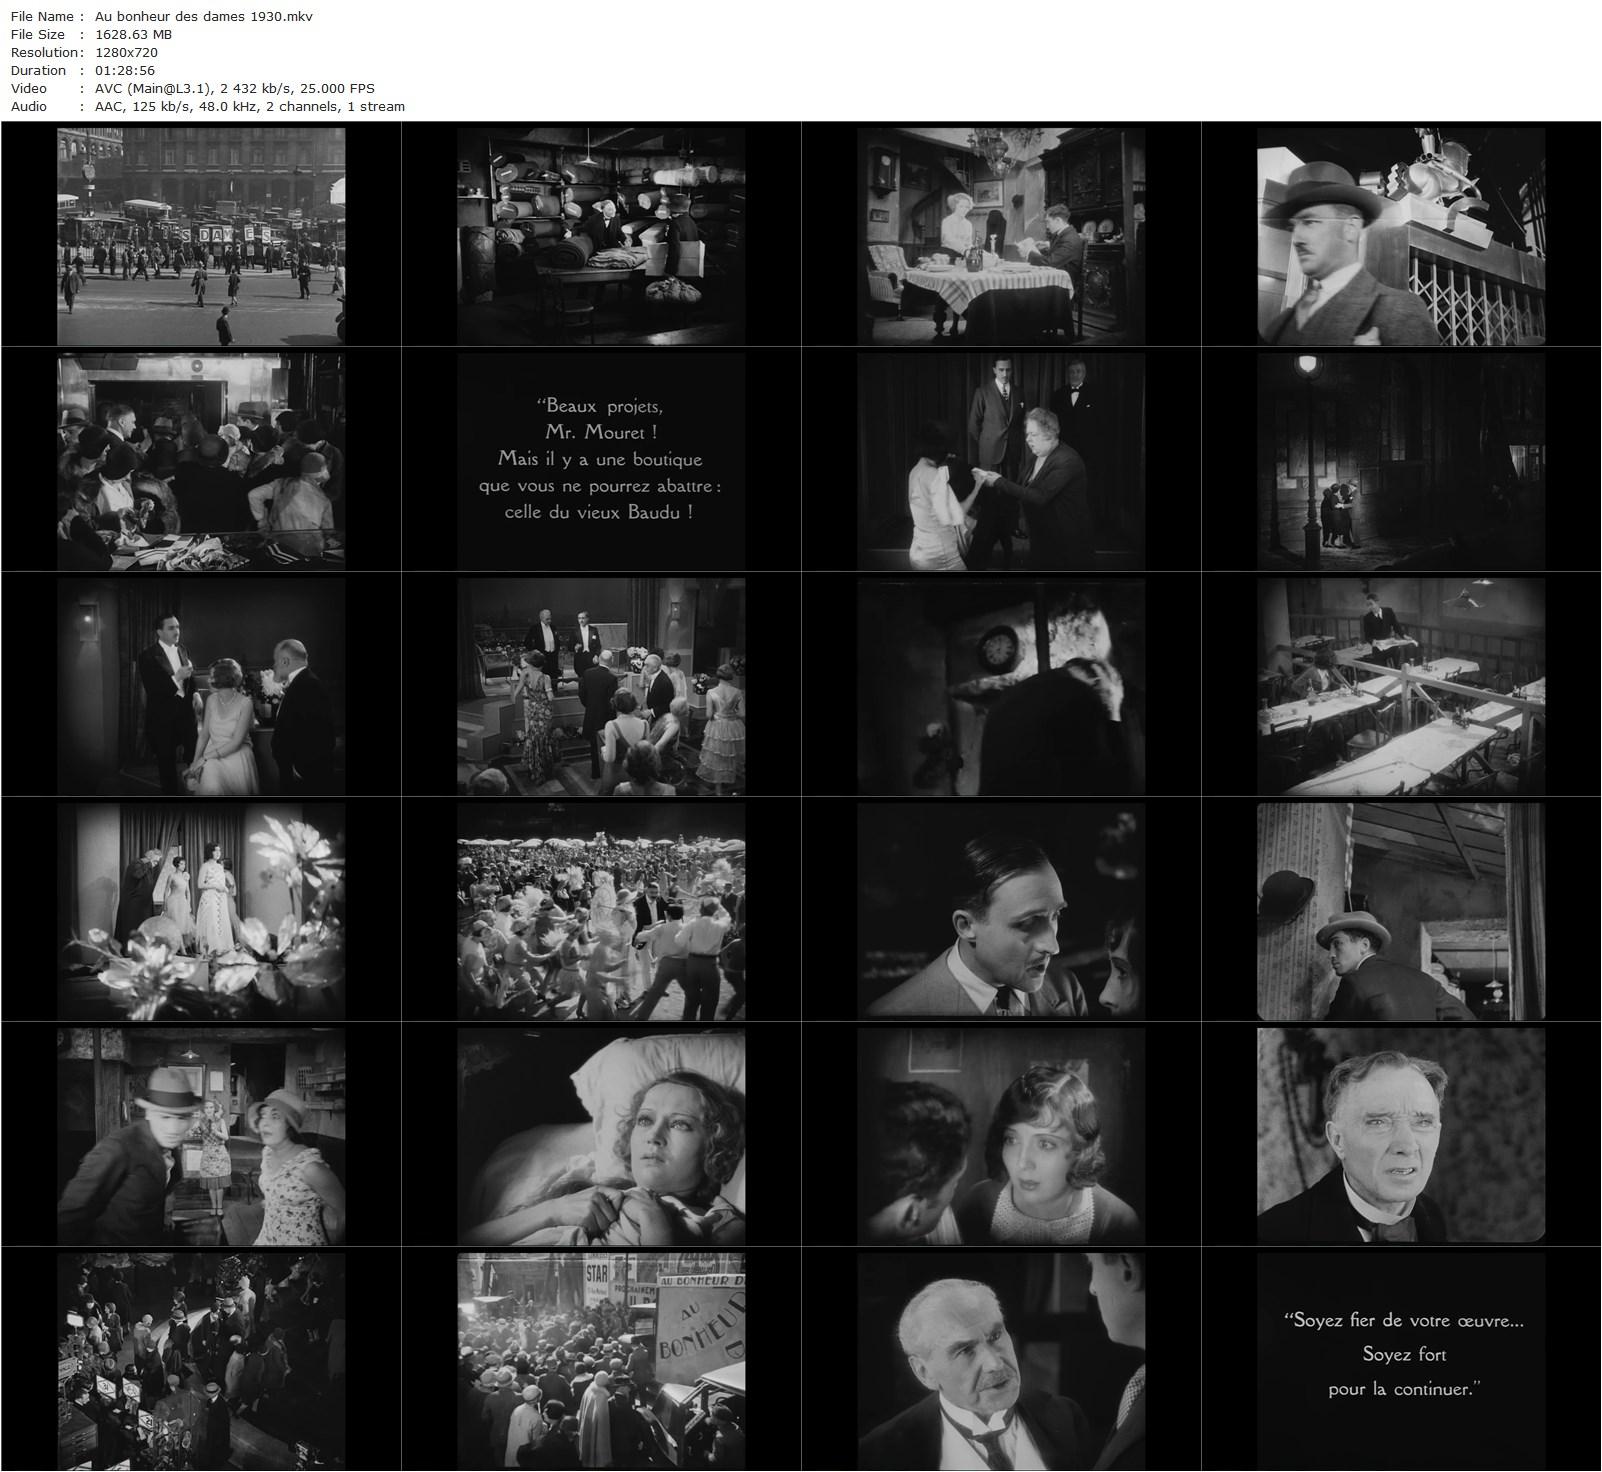Screen dimensions: 1602x1472
Task: Select the couple at dining table thumbnail
Action: [x=1001, y=235]
